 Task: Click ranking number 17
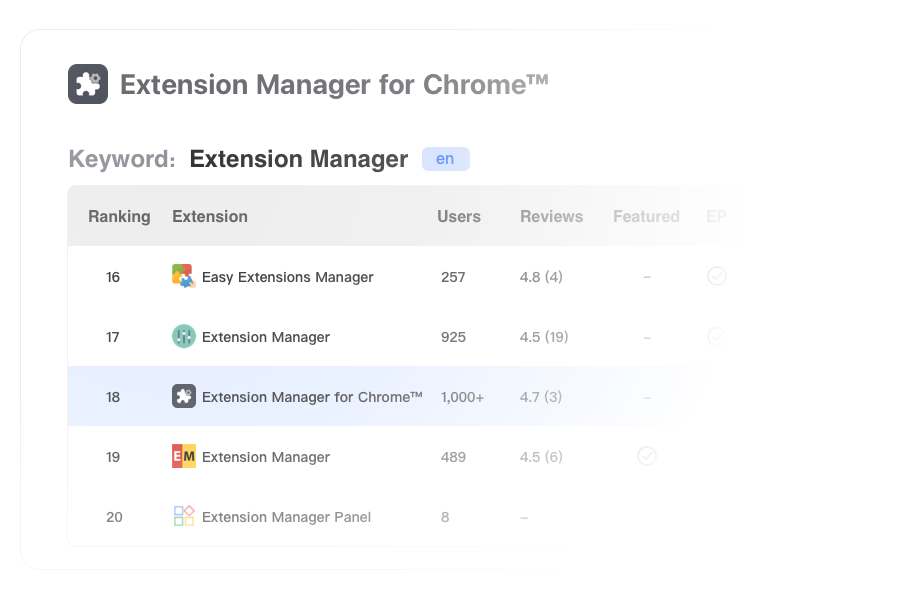click(x=113, y=337)
